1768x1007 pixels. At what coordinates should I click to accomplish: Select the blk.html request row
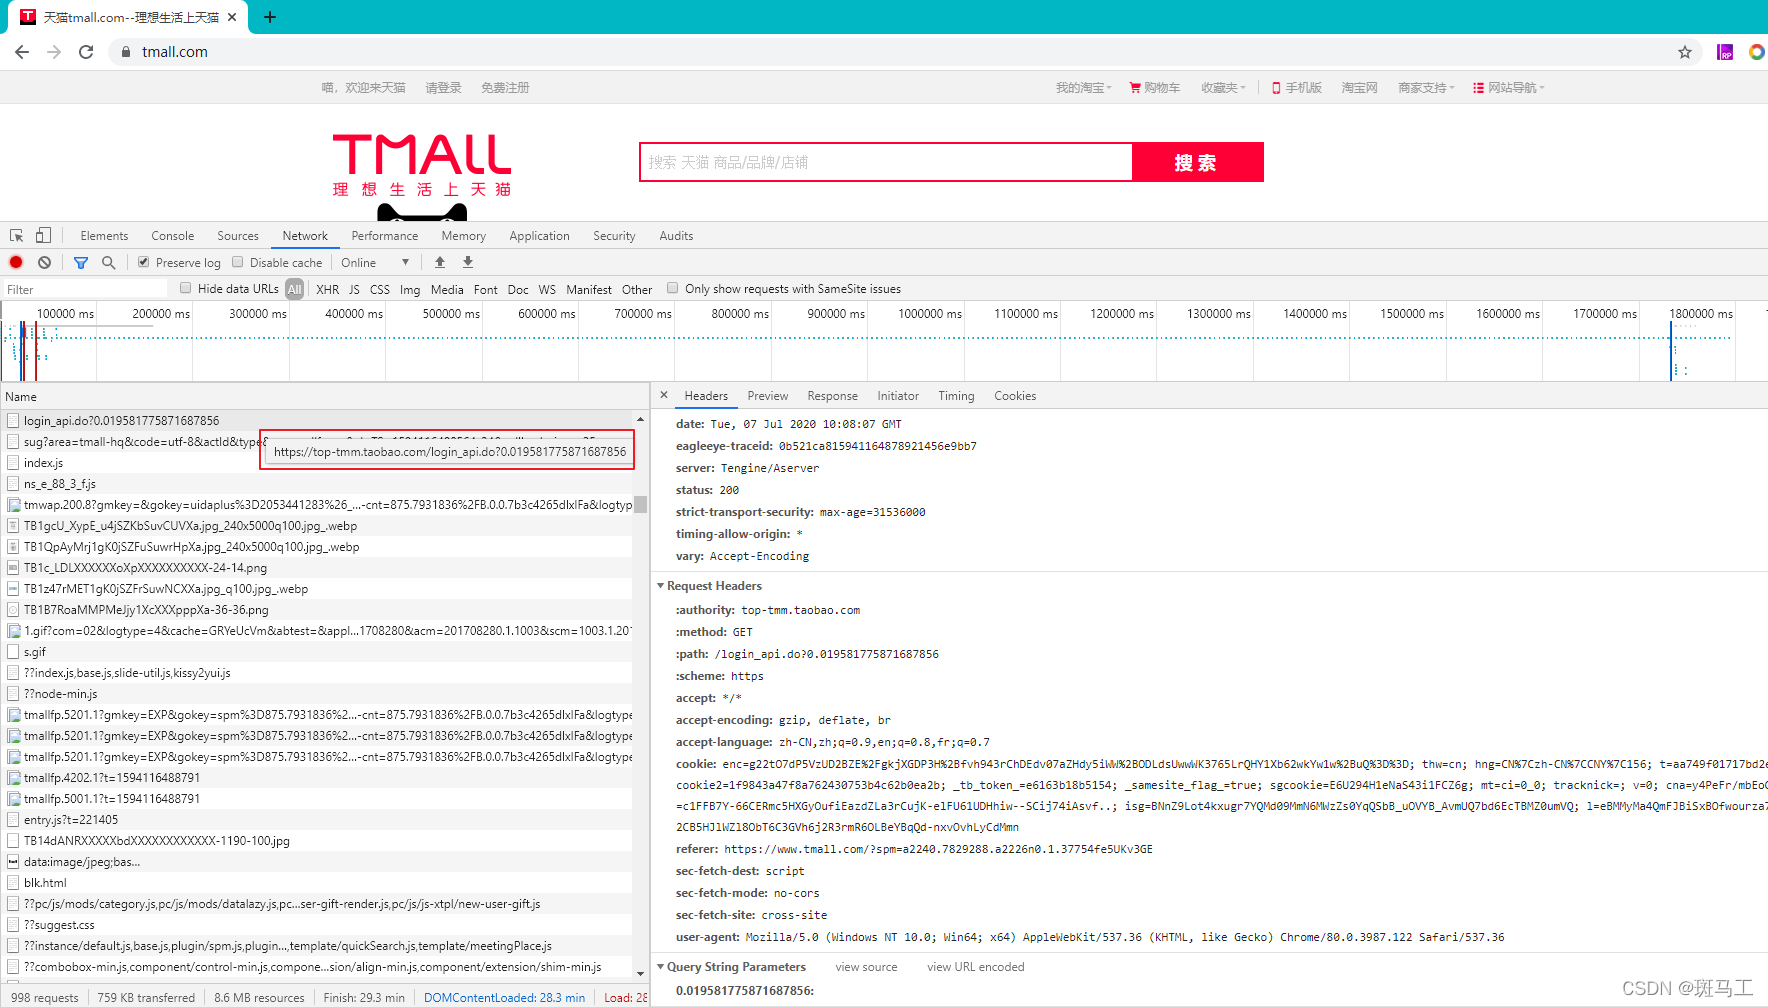[x=317, y=883]
